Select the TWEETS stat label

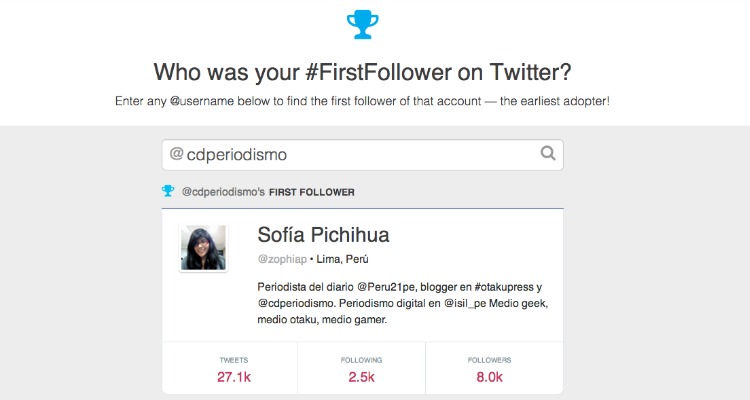(x=234, y=360)
